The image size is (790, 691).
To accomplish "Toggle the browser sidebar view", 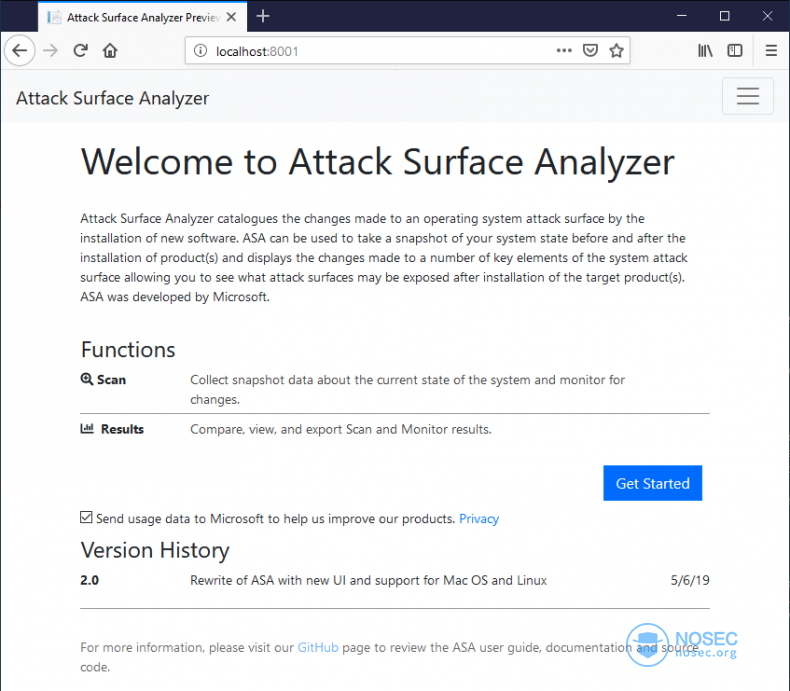I will pyautogui.click(x=735, y=50).
